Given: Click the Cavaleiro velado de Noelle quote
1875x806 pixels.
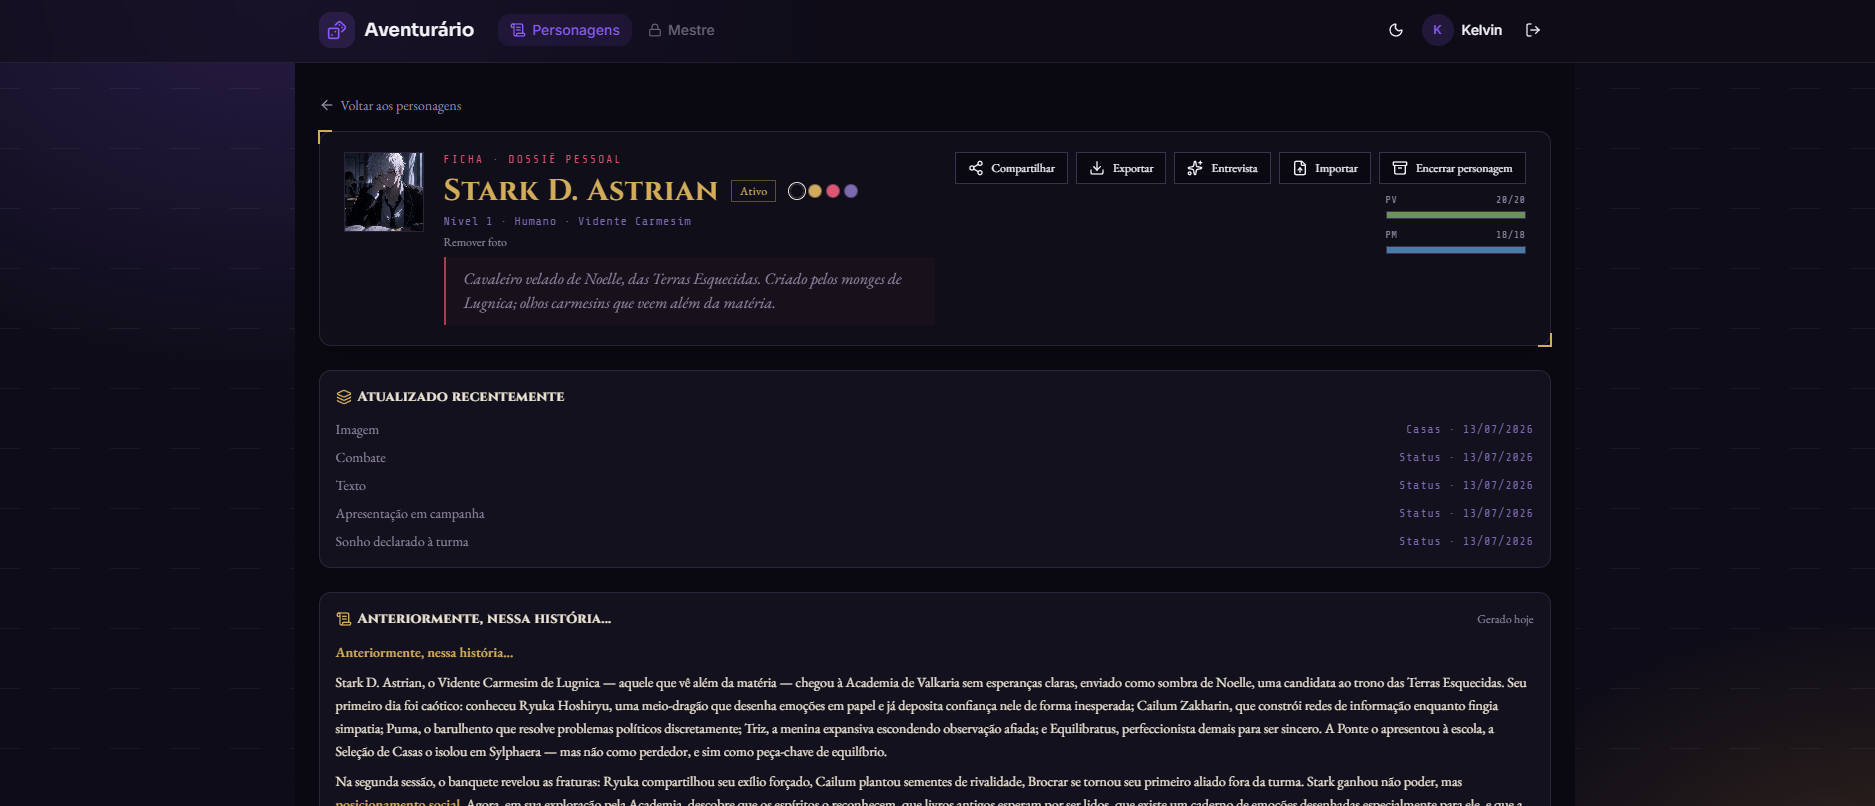Looking at the screenshot, I should pos(690,291).
